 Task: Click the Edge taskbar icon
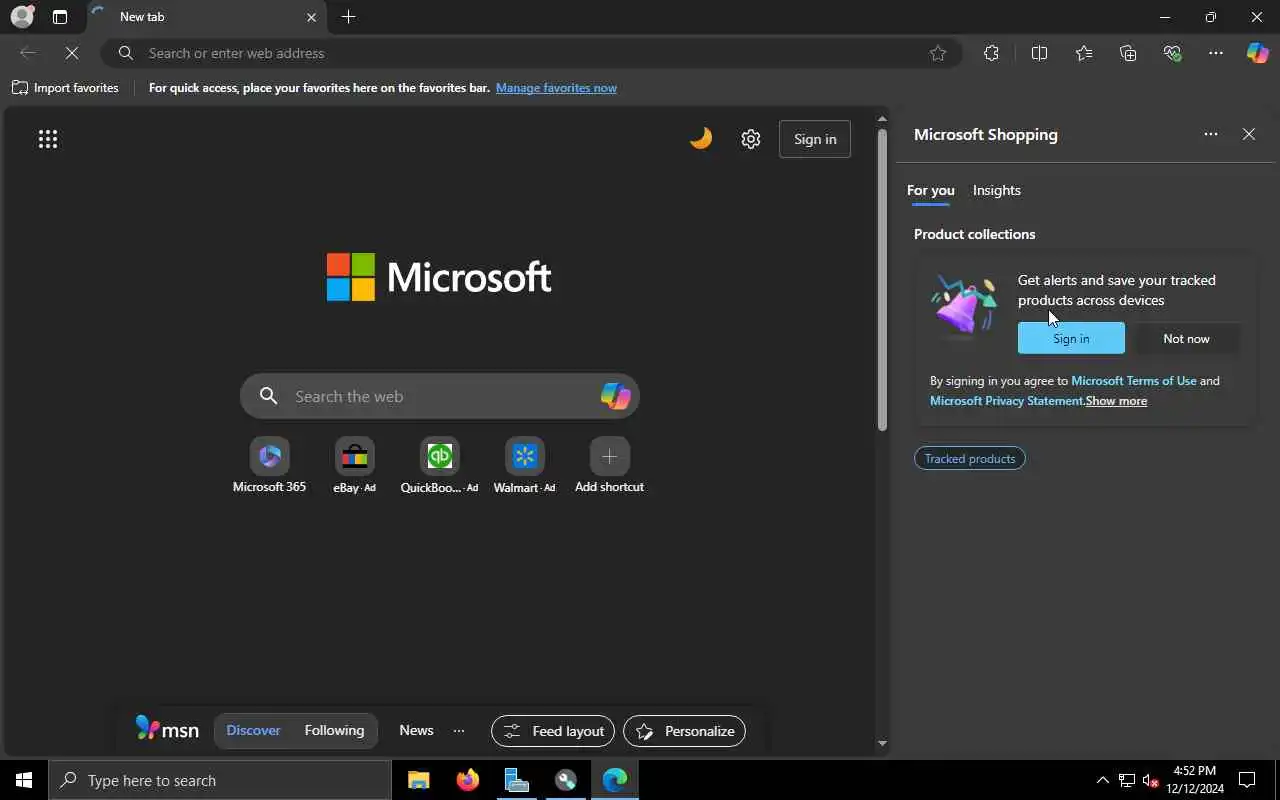(614, 780)
